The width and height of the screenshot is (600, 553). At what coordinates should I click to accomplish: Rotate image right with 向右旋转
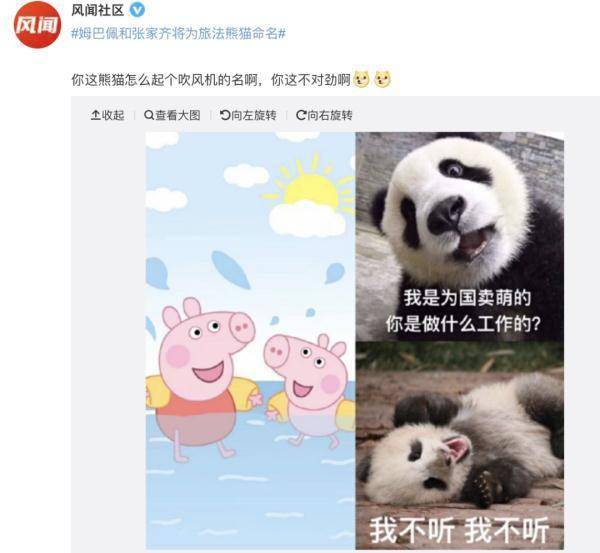pos(324,115)
